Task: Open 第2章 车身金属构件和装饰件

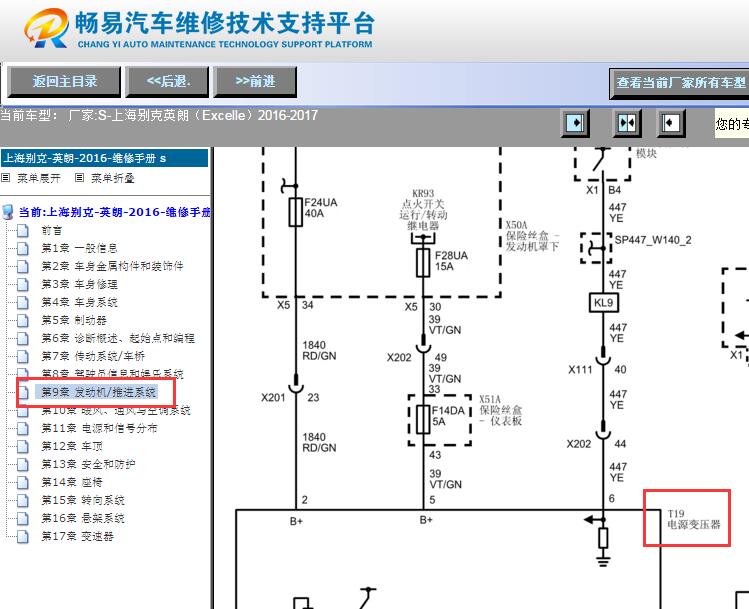Action: click(x=112, y=266)
